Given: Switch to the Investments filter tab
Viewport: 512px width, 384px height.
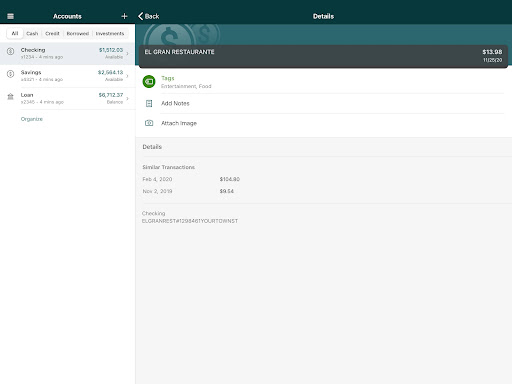Looking at the screenshot, I should coord(110,33).
